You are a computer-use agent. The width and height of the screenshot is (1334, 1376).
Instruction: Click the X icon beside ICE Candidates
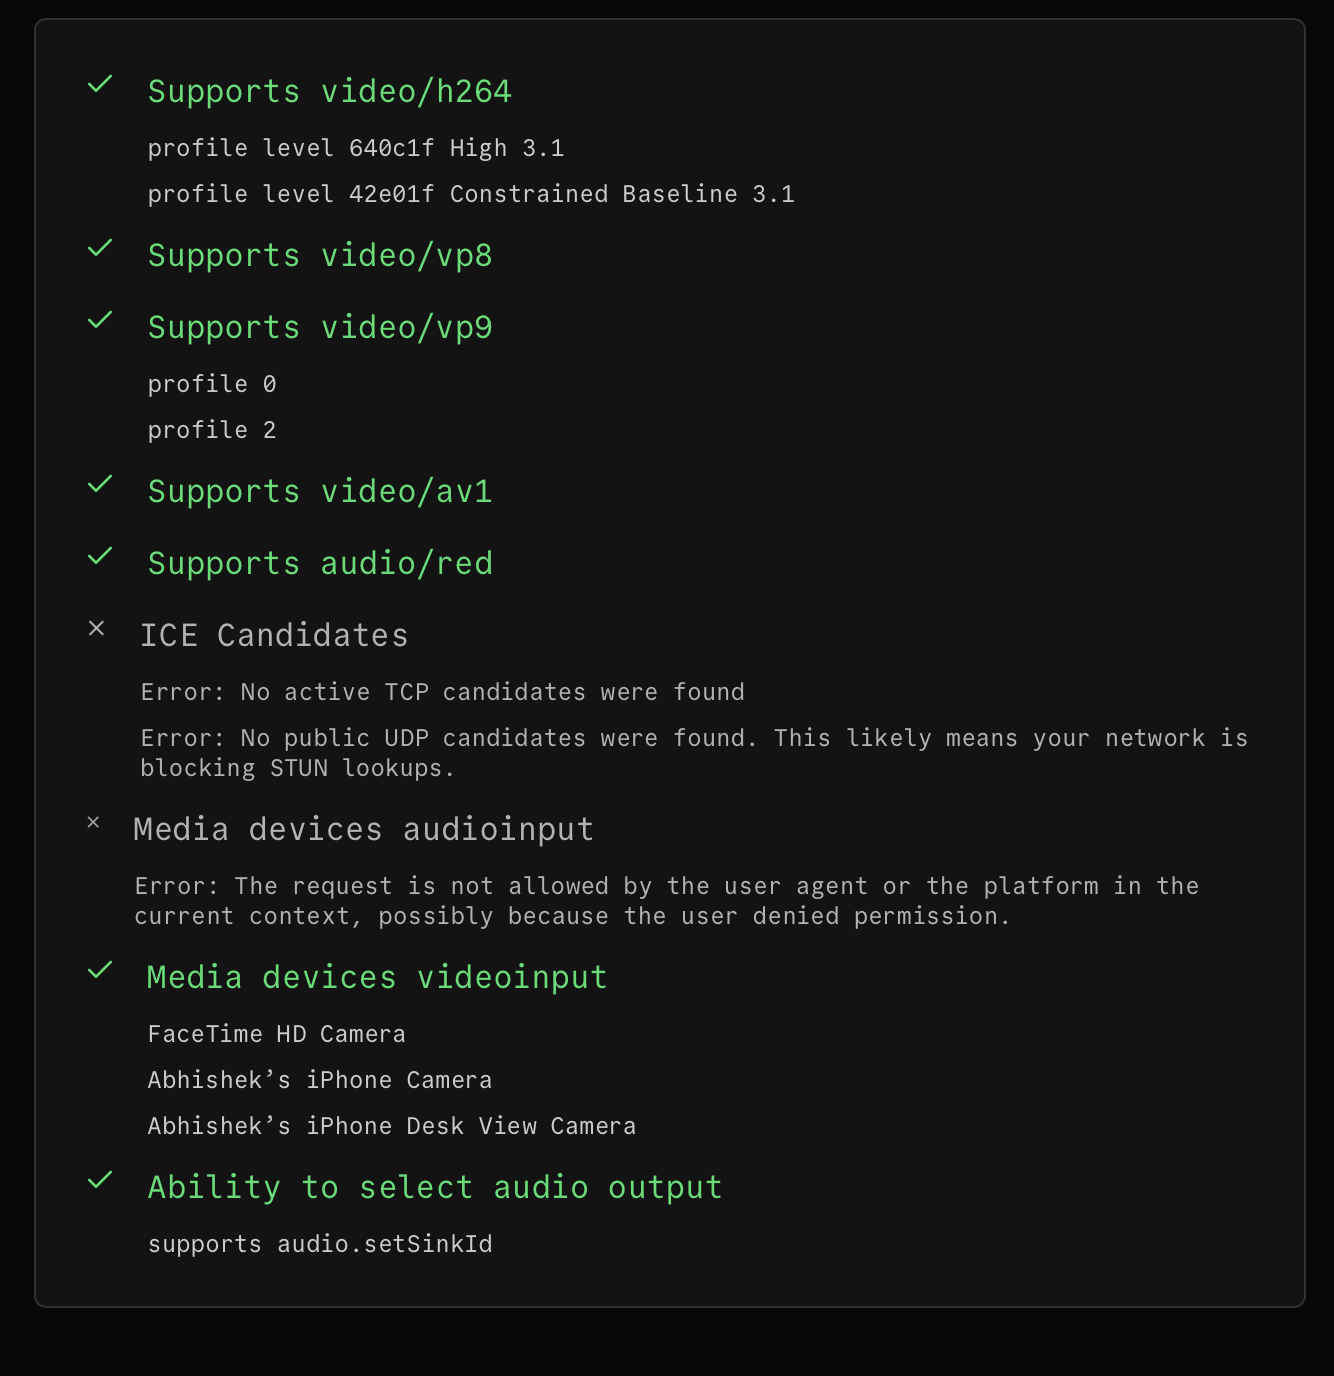point(97,629)
